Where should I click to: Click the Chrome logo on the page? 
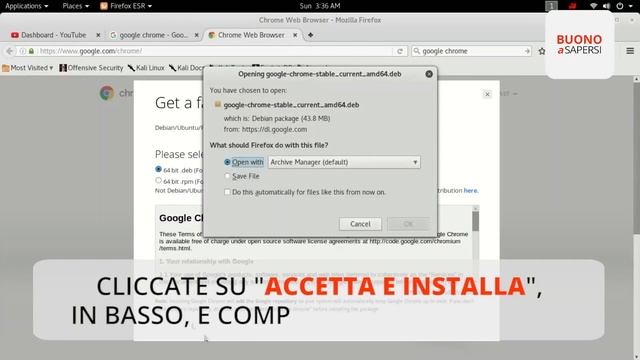[x=107, y=93]
